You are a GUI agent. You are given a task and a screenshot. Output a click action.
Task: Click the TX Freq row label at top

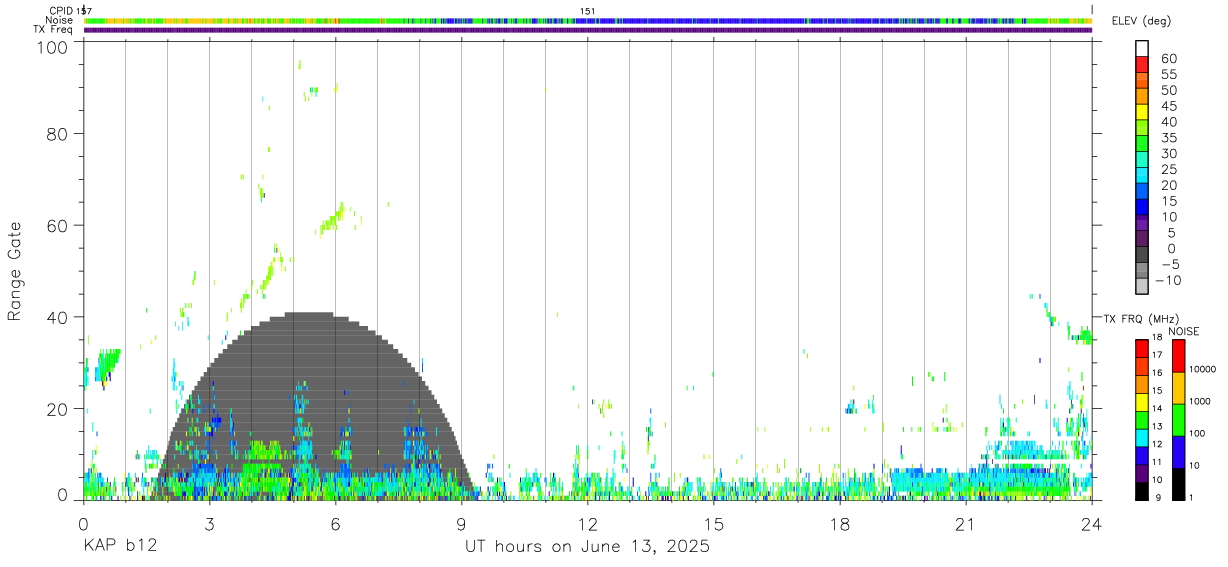pyautogui.click(x=54, y=29)
